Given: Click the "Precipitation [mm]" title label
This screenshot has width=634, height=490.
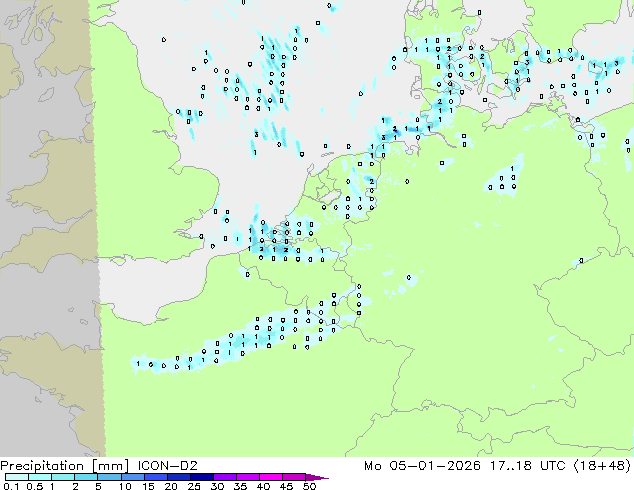Looking at the screenshot, I should 65,466.
